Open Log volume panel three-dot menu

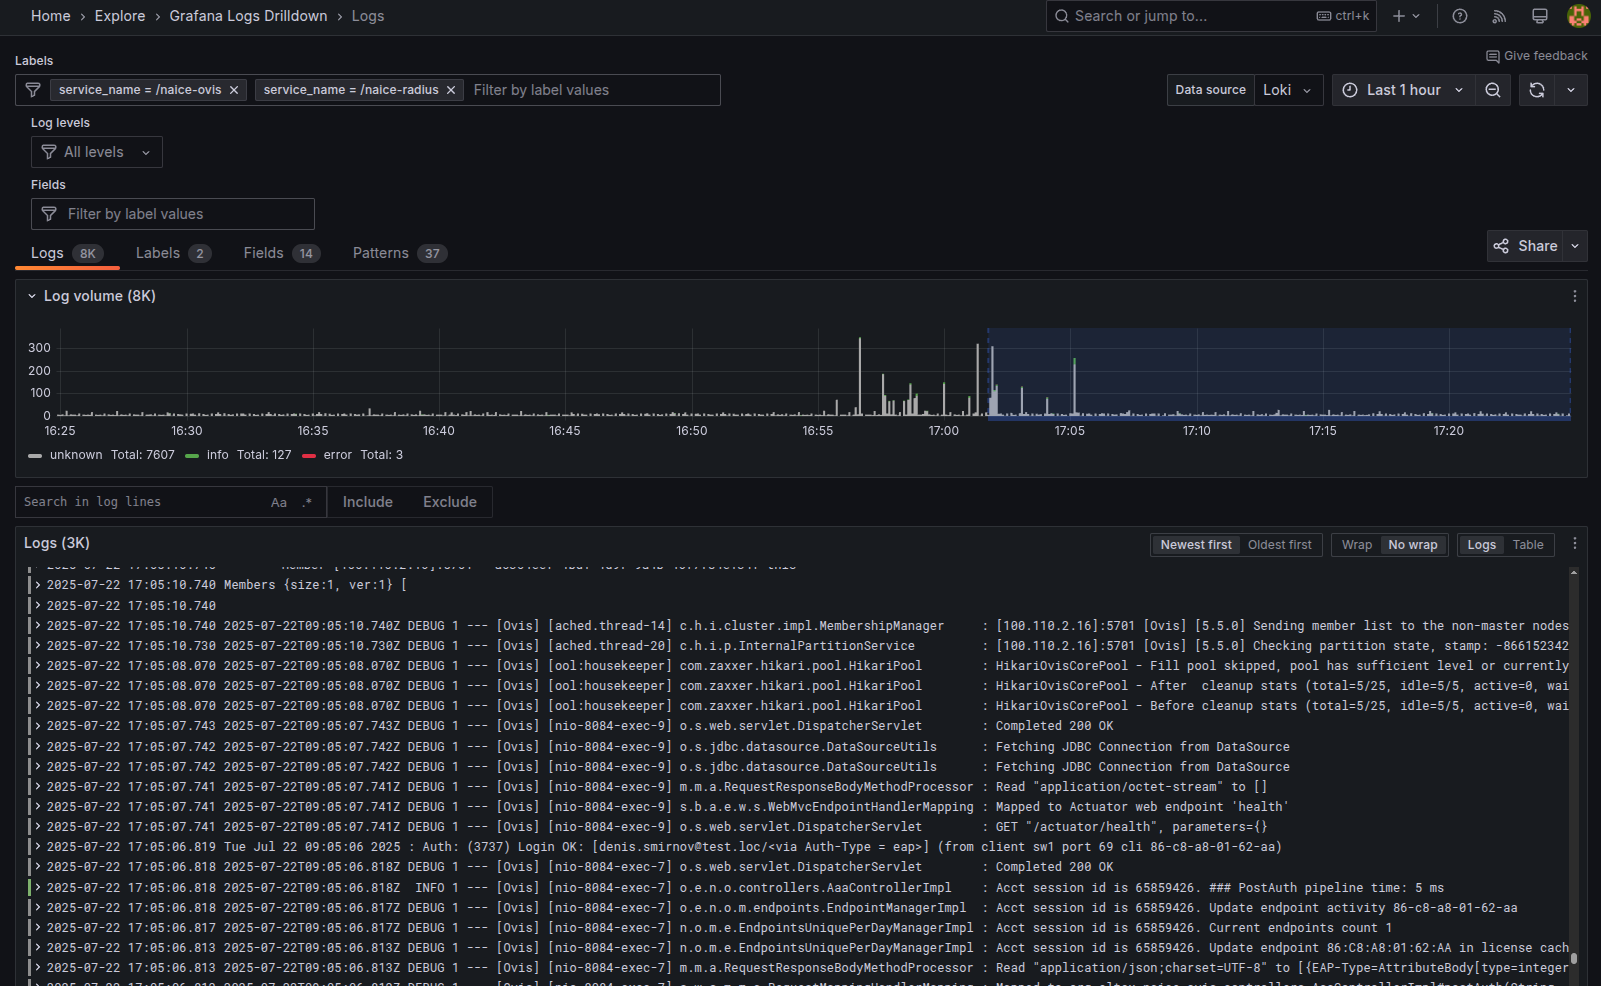[x=1574, y=296]
